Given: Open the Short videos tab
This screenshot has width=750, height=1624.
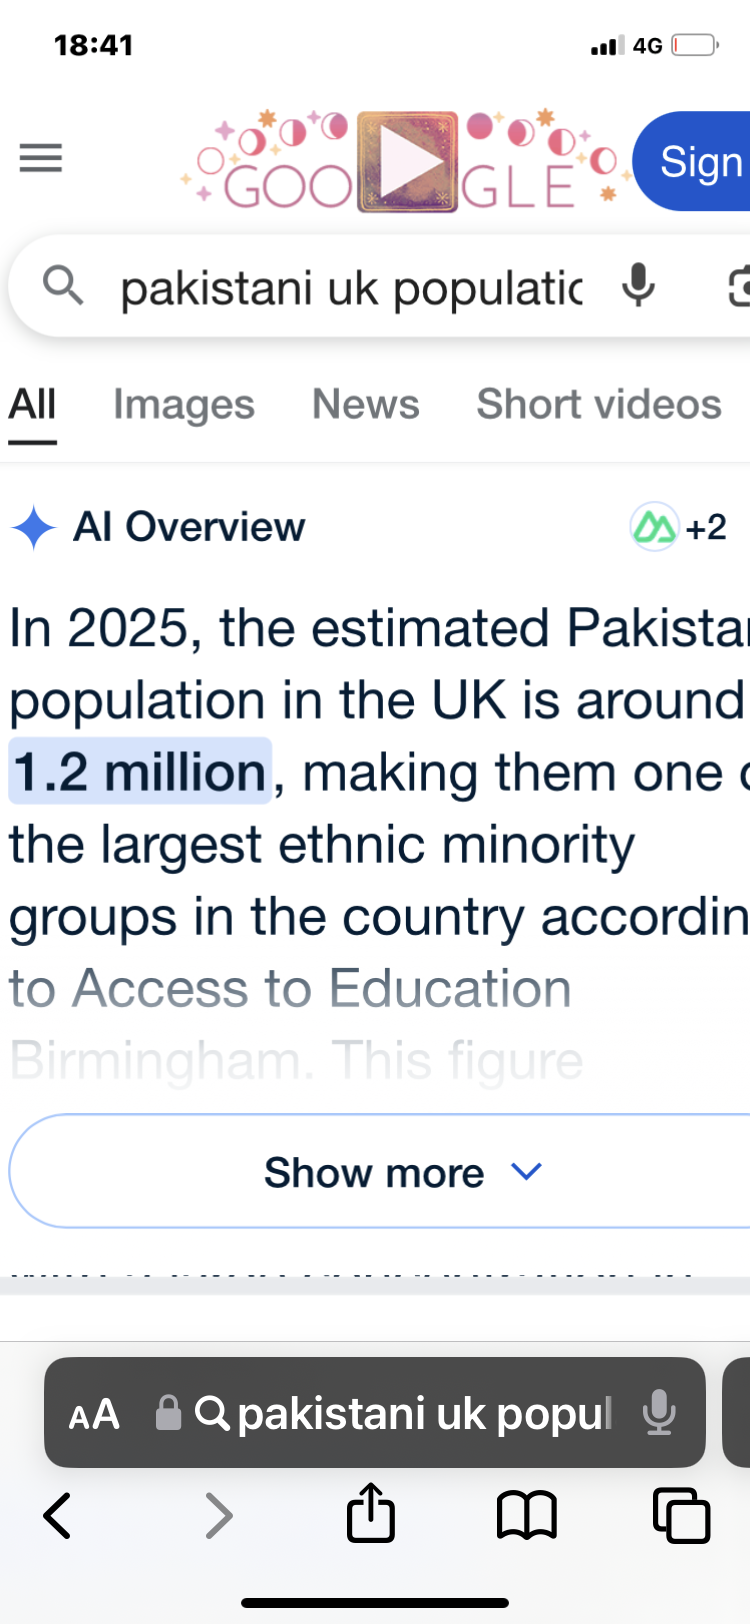Looking at the screenshot, I should pos(598,405).
